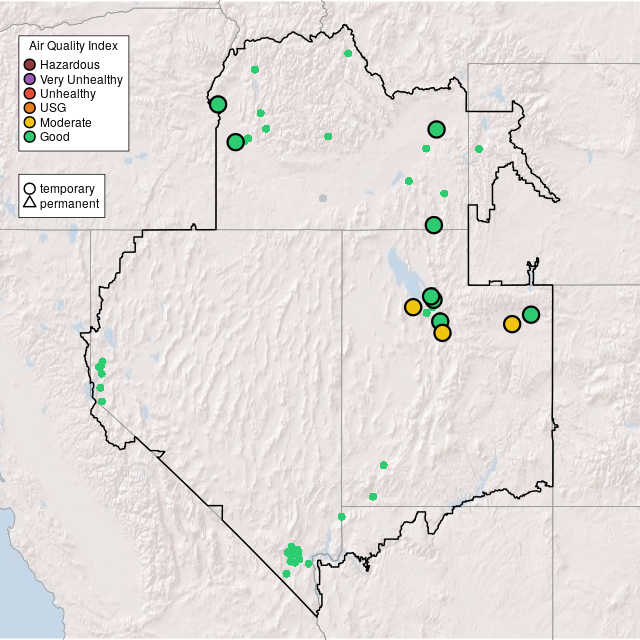The image size is (640, 640).
Task: Click the Unhealthy red legend circle
Action: pos(30,93)
